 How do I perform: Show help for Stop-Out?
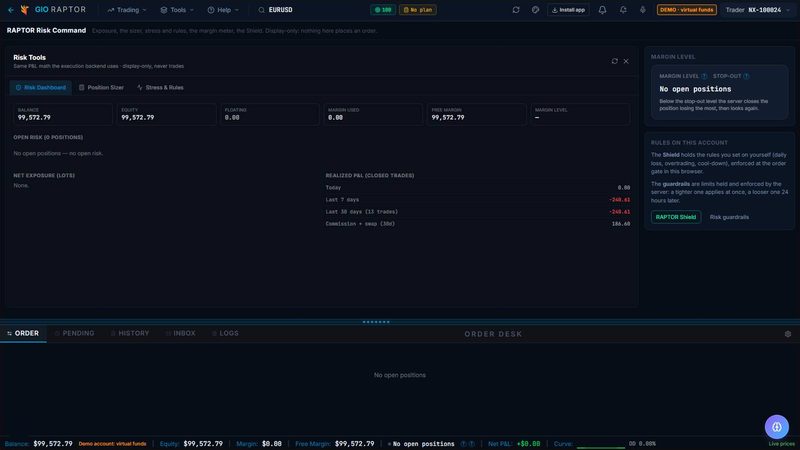tap(746, 76)
